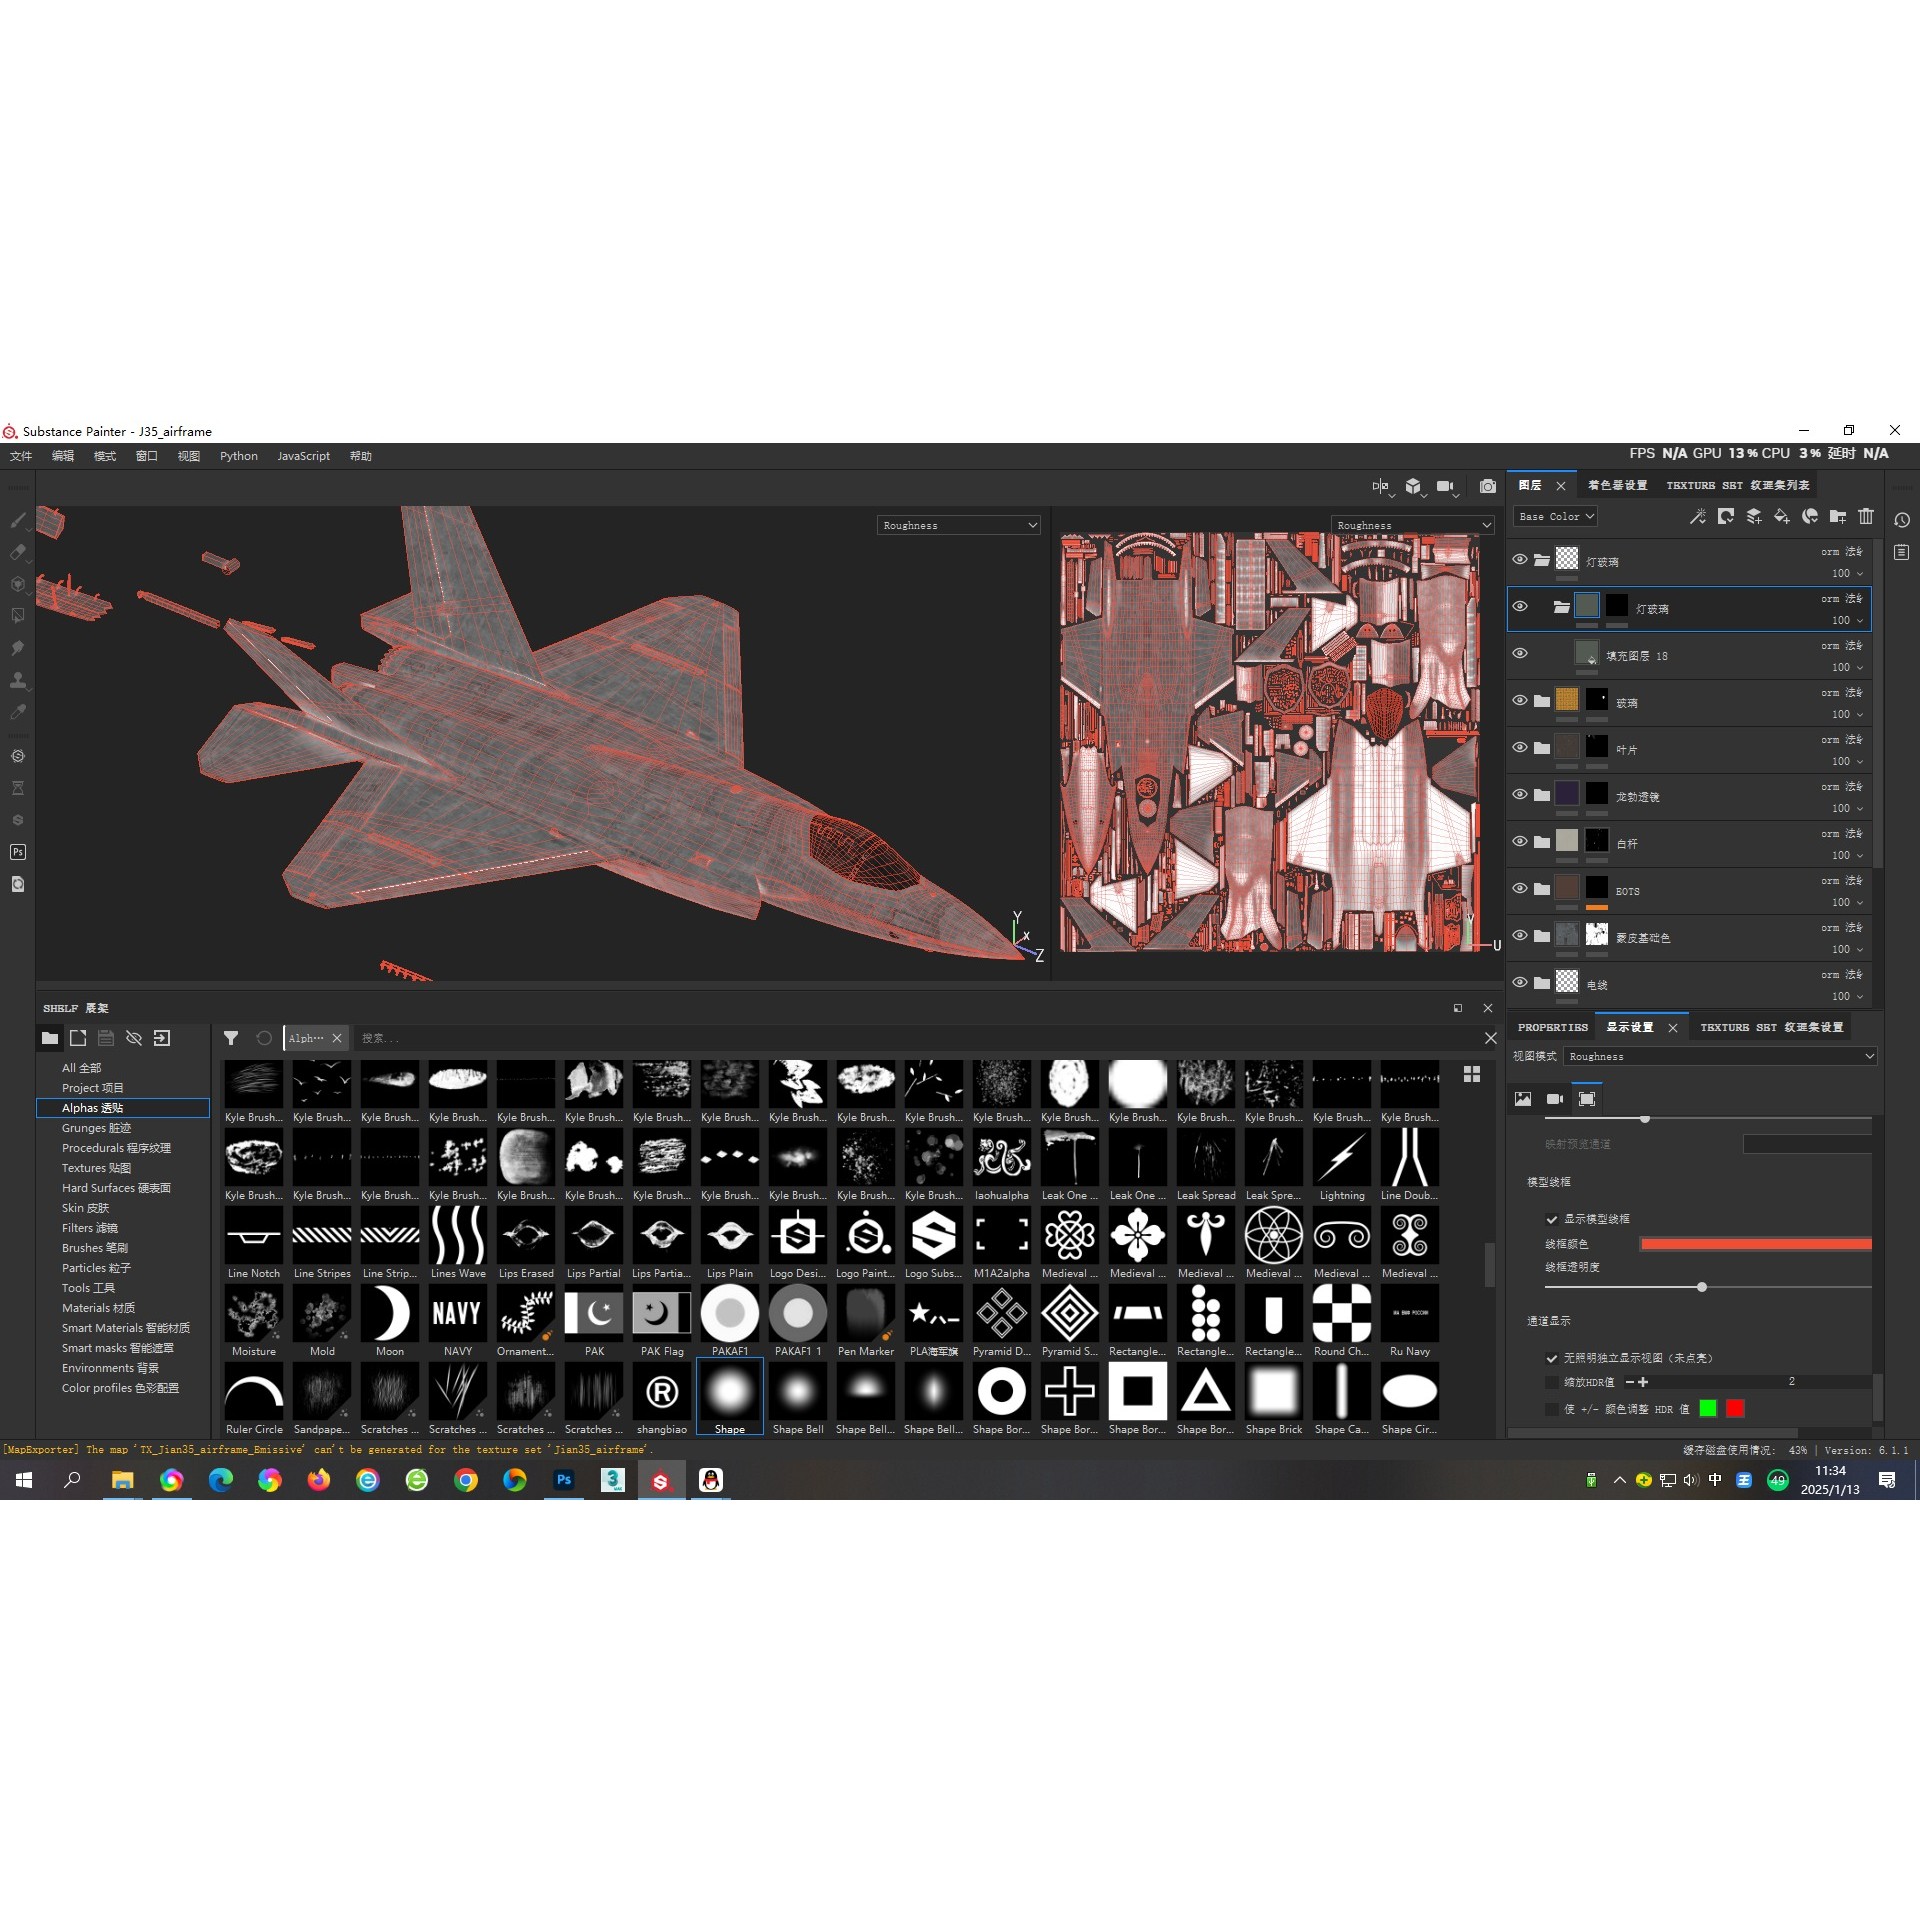Click the add folder icon in layers panel
Viewport: 1920px width, 1920px height.
click(x=1838, y=517)
